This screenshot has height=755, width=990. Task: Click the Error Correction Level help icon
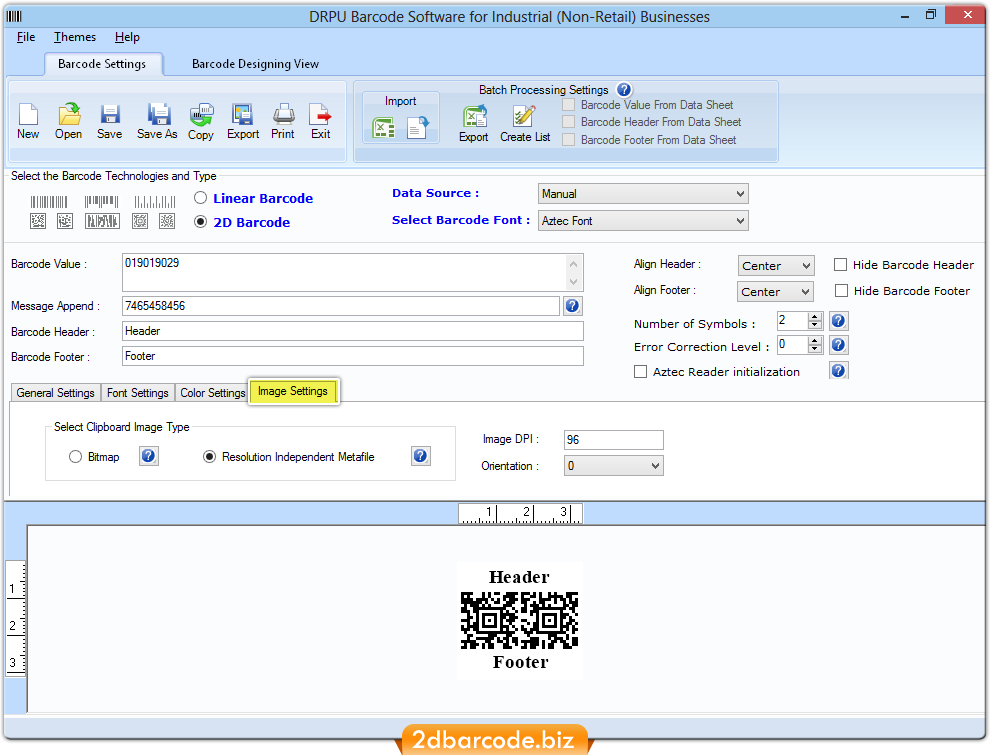coord(838,345)
